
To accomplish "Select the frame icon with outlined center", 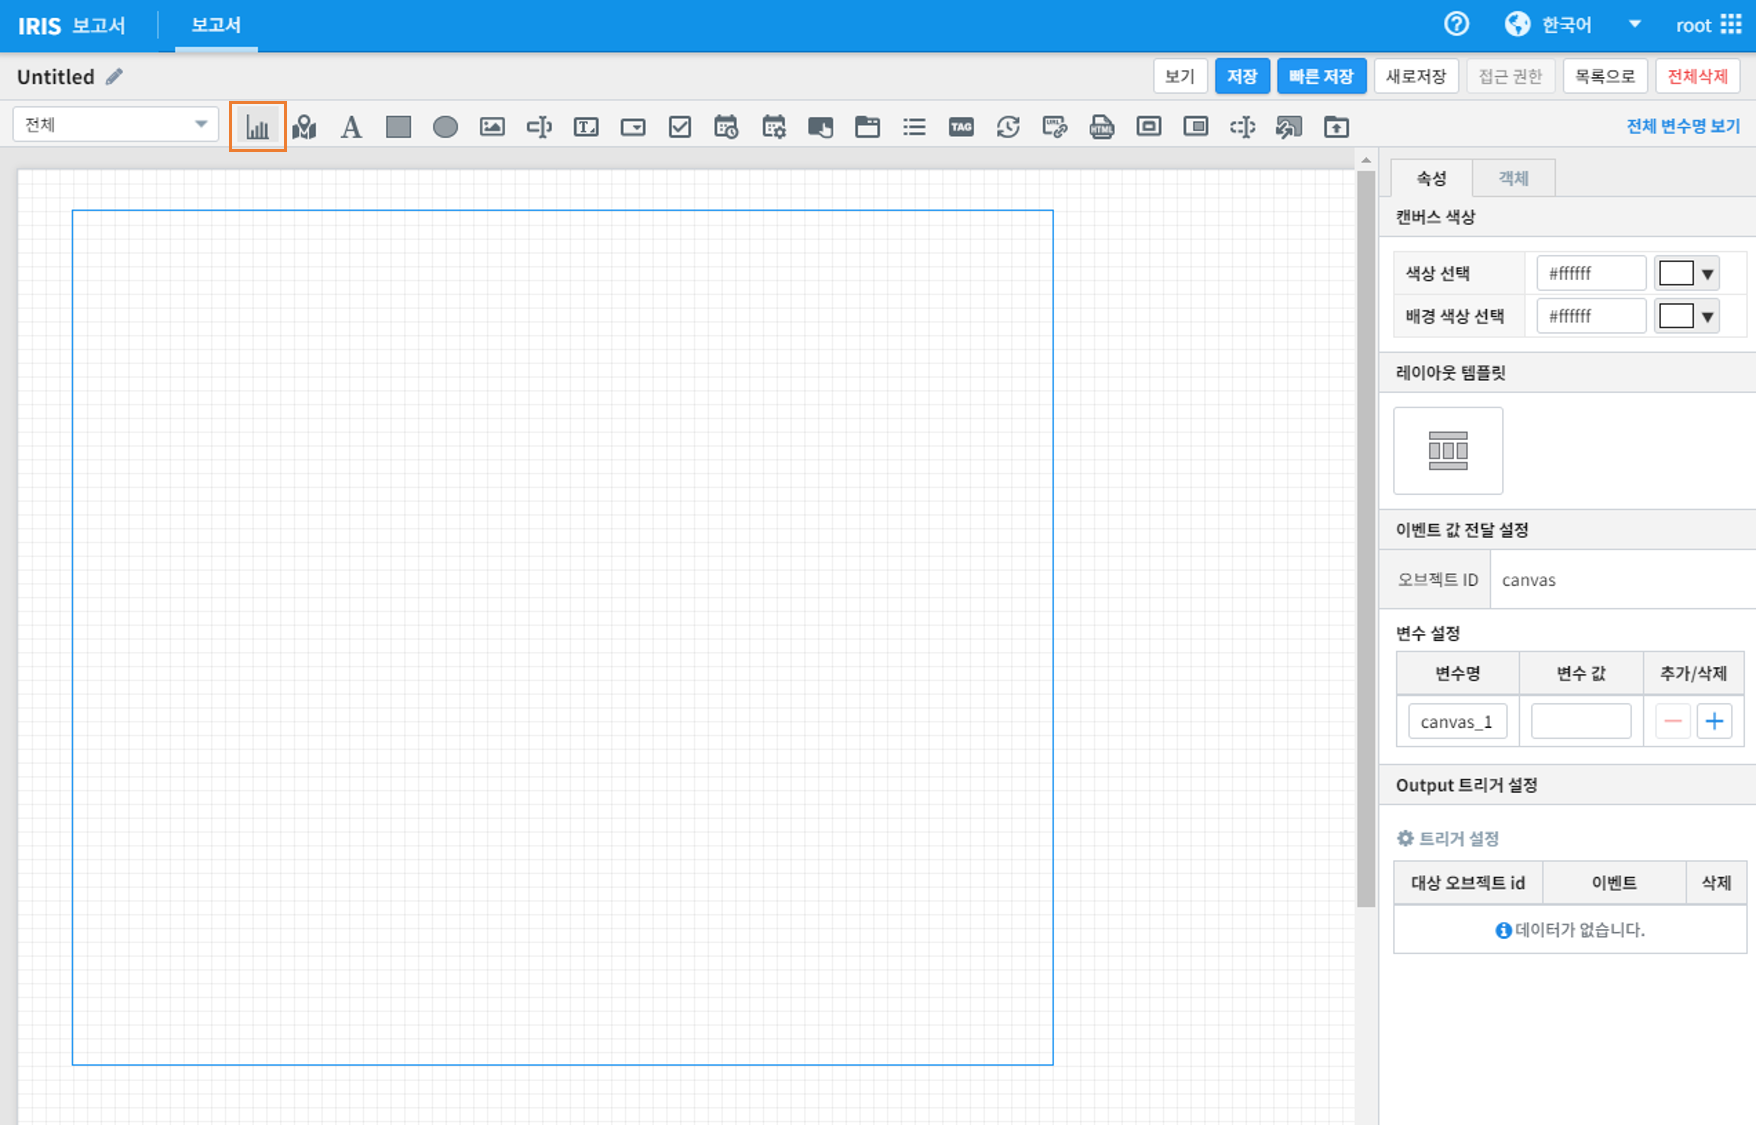I will 1149,127.
